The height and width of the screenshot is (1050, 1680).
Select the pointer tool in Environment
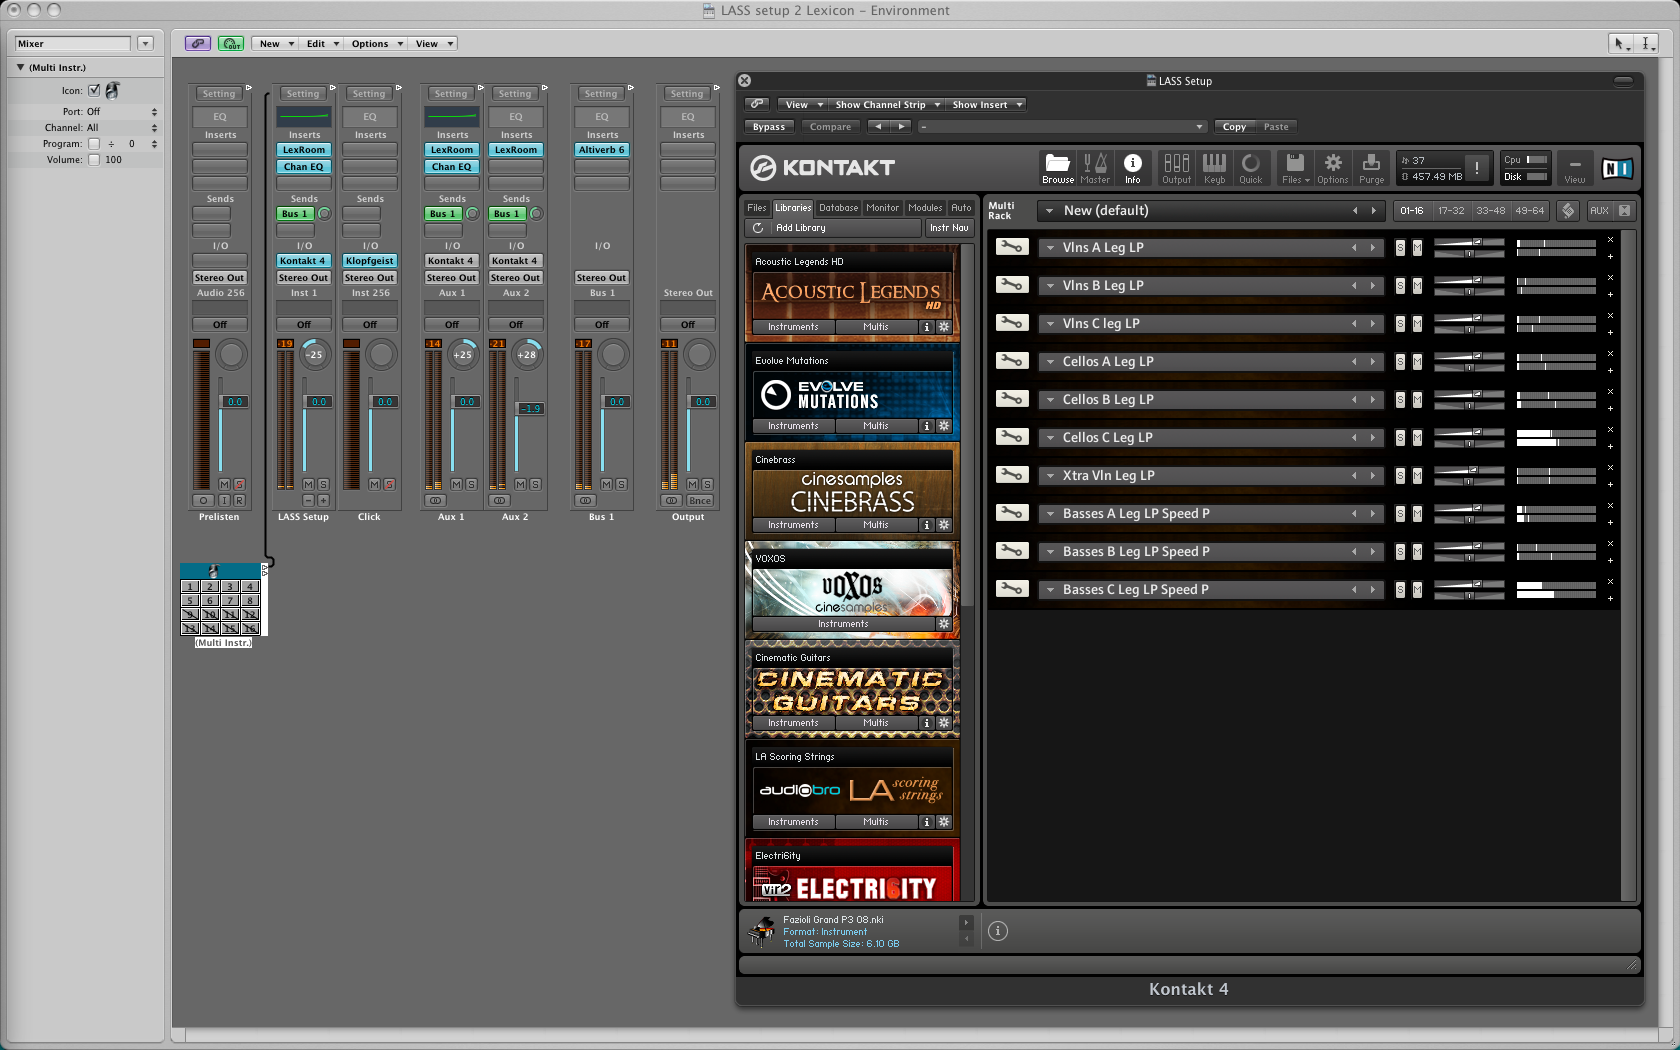pos(1620,44)
